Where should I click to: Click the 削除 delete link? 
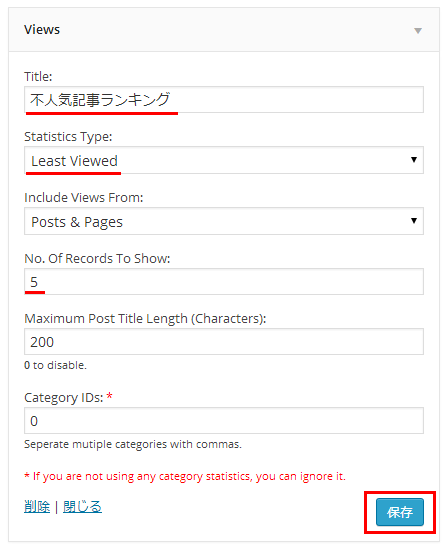(37, 506)
